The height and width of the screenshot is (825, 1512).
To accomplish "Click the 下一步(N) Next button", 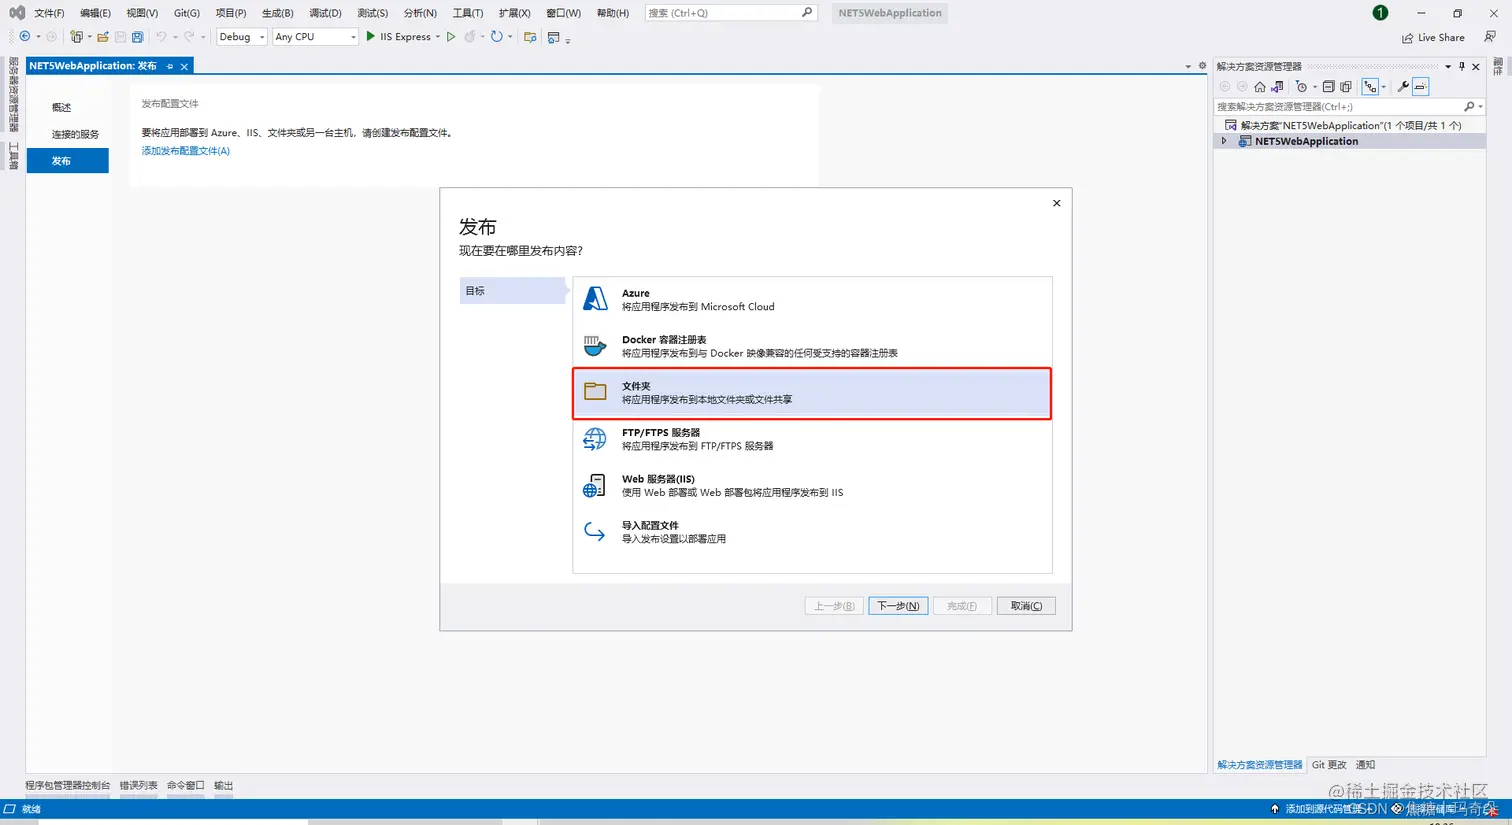I will [x=898, y=606].
